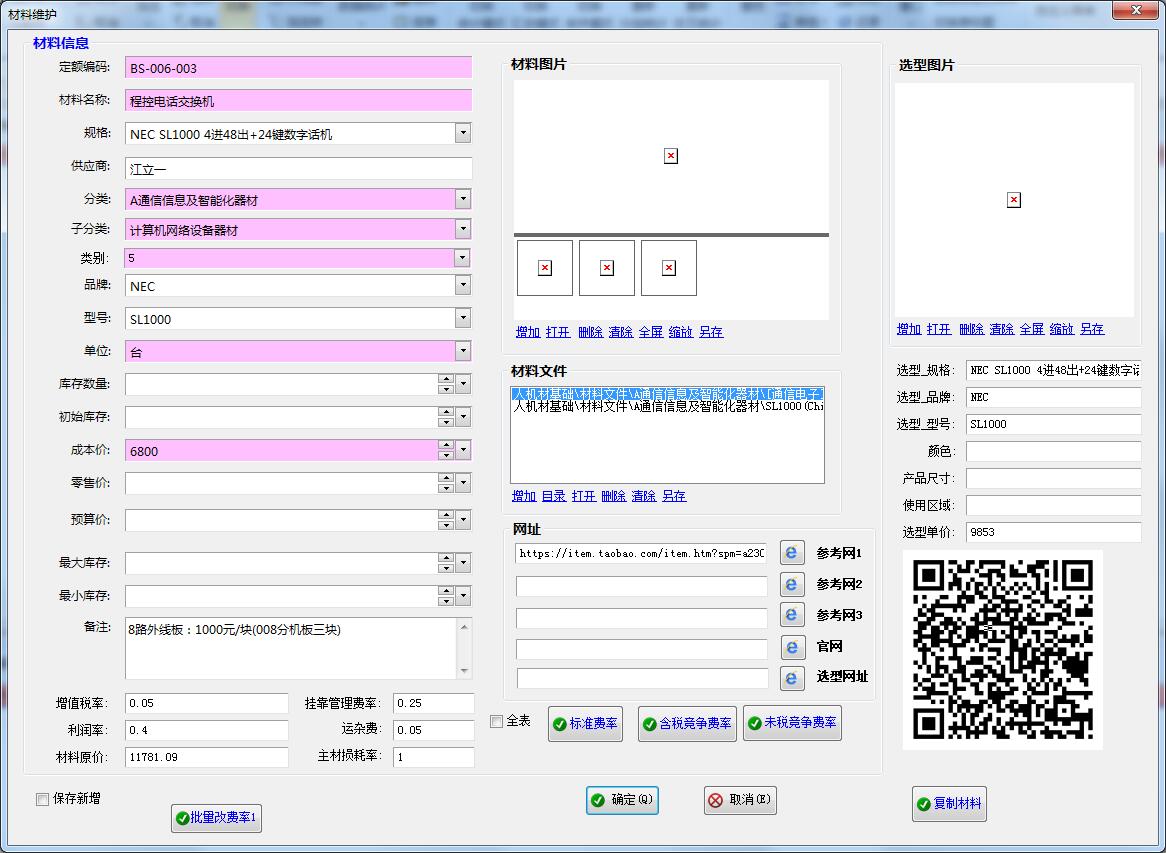This screenshot has width=1166, height=853.
Task: Click the 定额编码 field BS-006-003
Action: [298, 68]
